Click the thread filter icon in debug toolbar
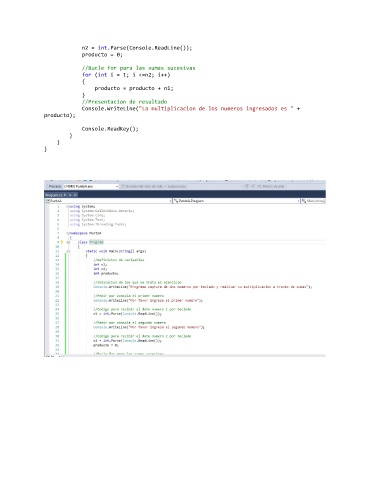Viewport: 370px width, 480px height. (247, 186)
